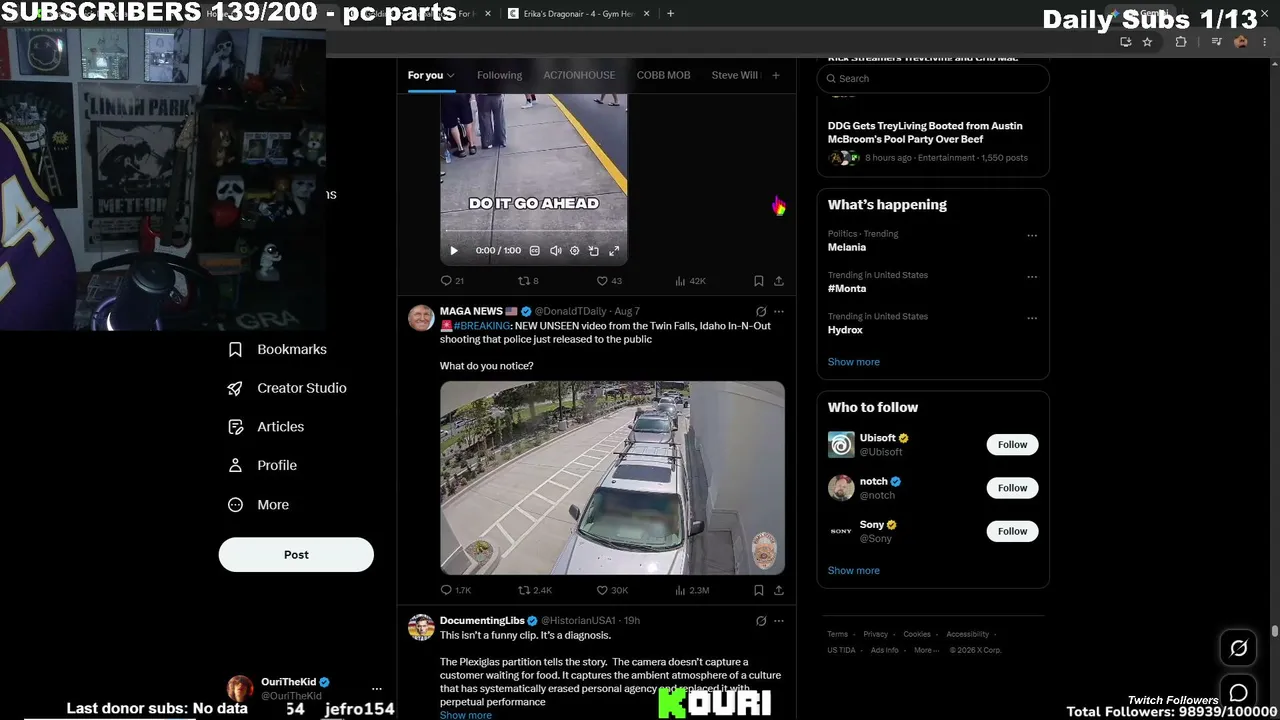Repost the post with 8 reposts

point(528,281)
